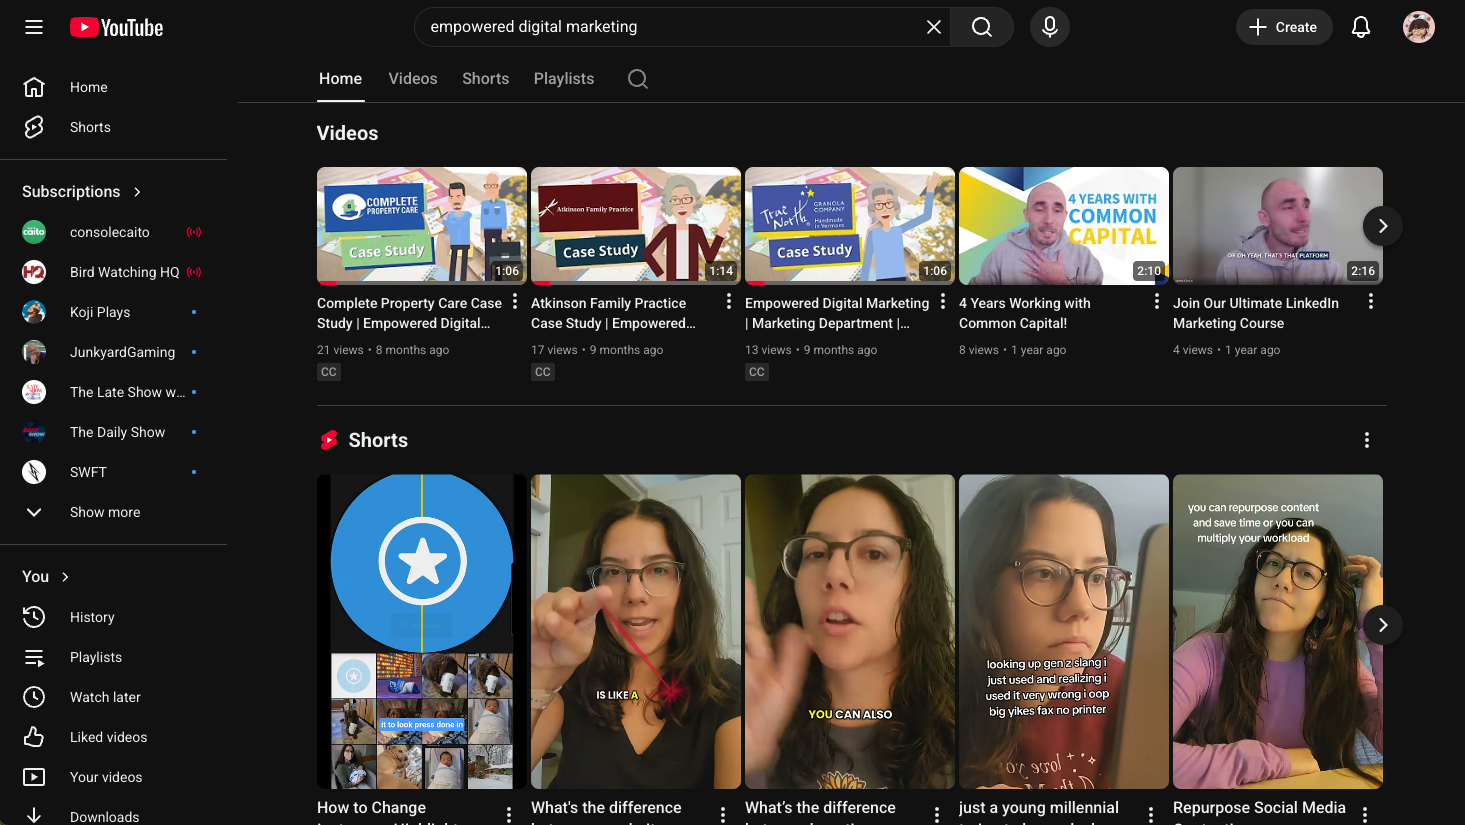Open Liked videos from the sidebar
Image resolution: width=1465 pixels, height=825 pixels.
click(x=106, y=737)
